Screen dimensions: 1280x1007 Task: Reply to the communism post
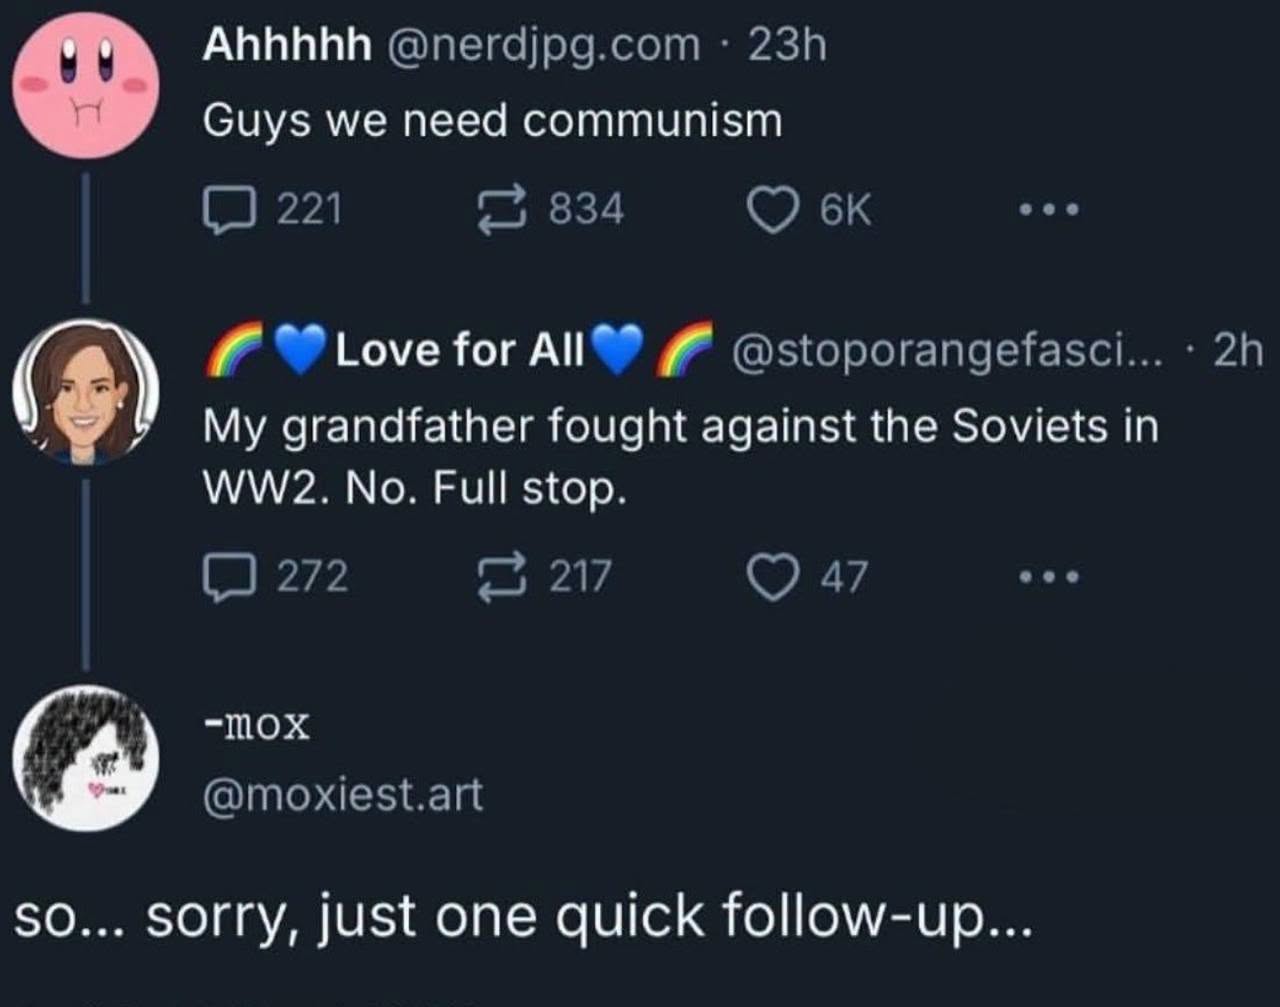coord(230,208)
